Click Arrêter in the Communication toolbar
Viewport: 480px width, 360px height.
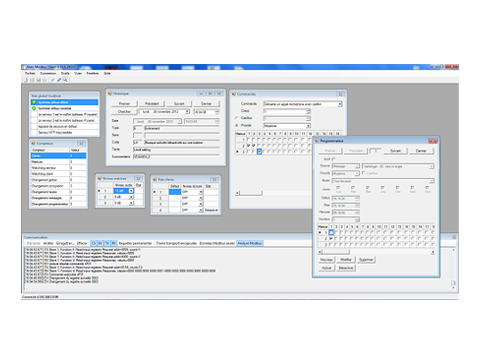pos(49,243)
